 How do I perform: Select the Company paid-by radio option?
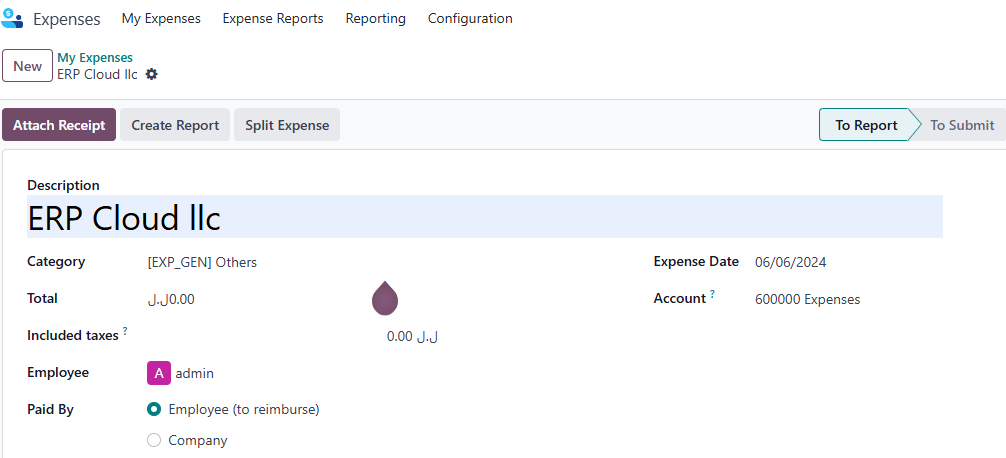coord(154,441)
